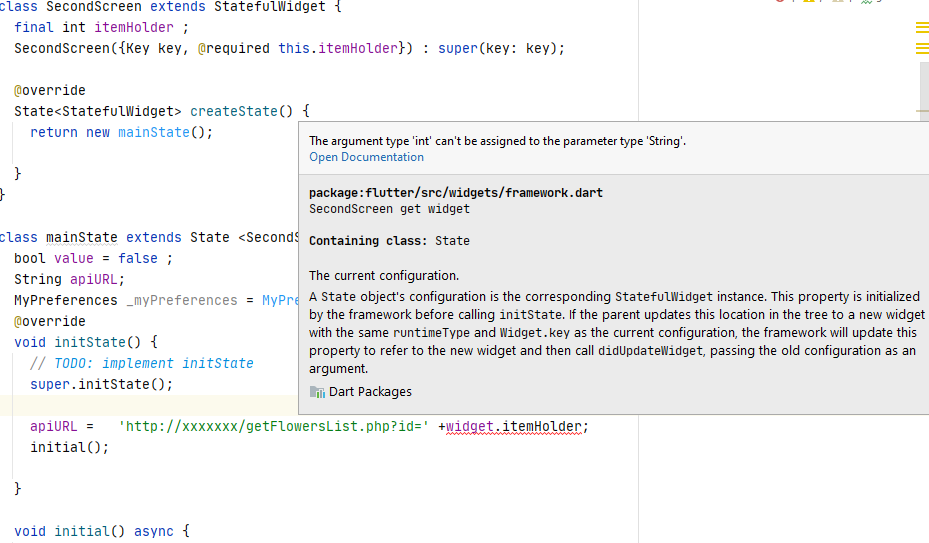Click the initial() call inside initState

69,448
